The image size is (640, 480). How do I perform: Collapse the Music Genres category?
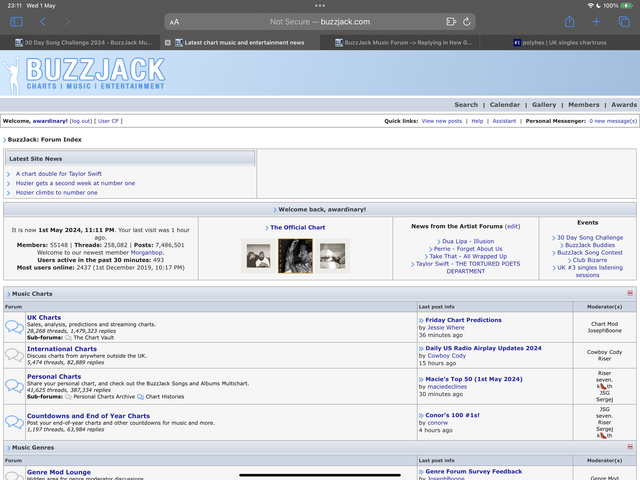(630, 447)
